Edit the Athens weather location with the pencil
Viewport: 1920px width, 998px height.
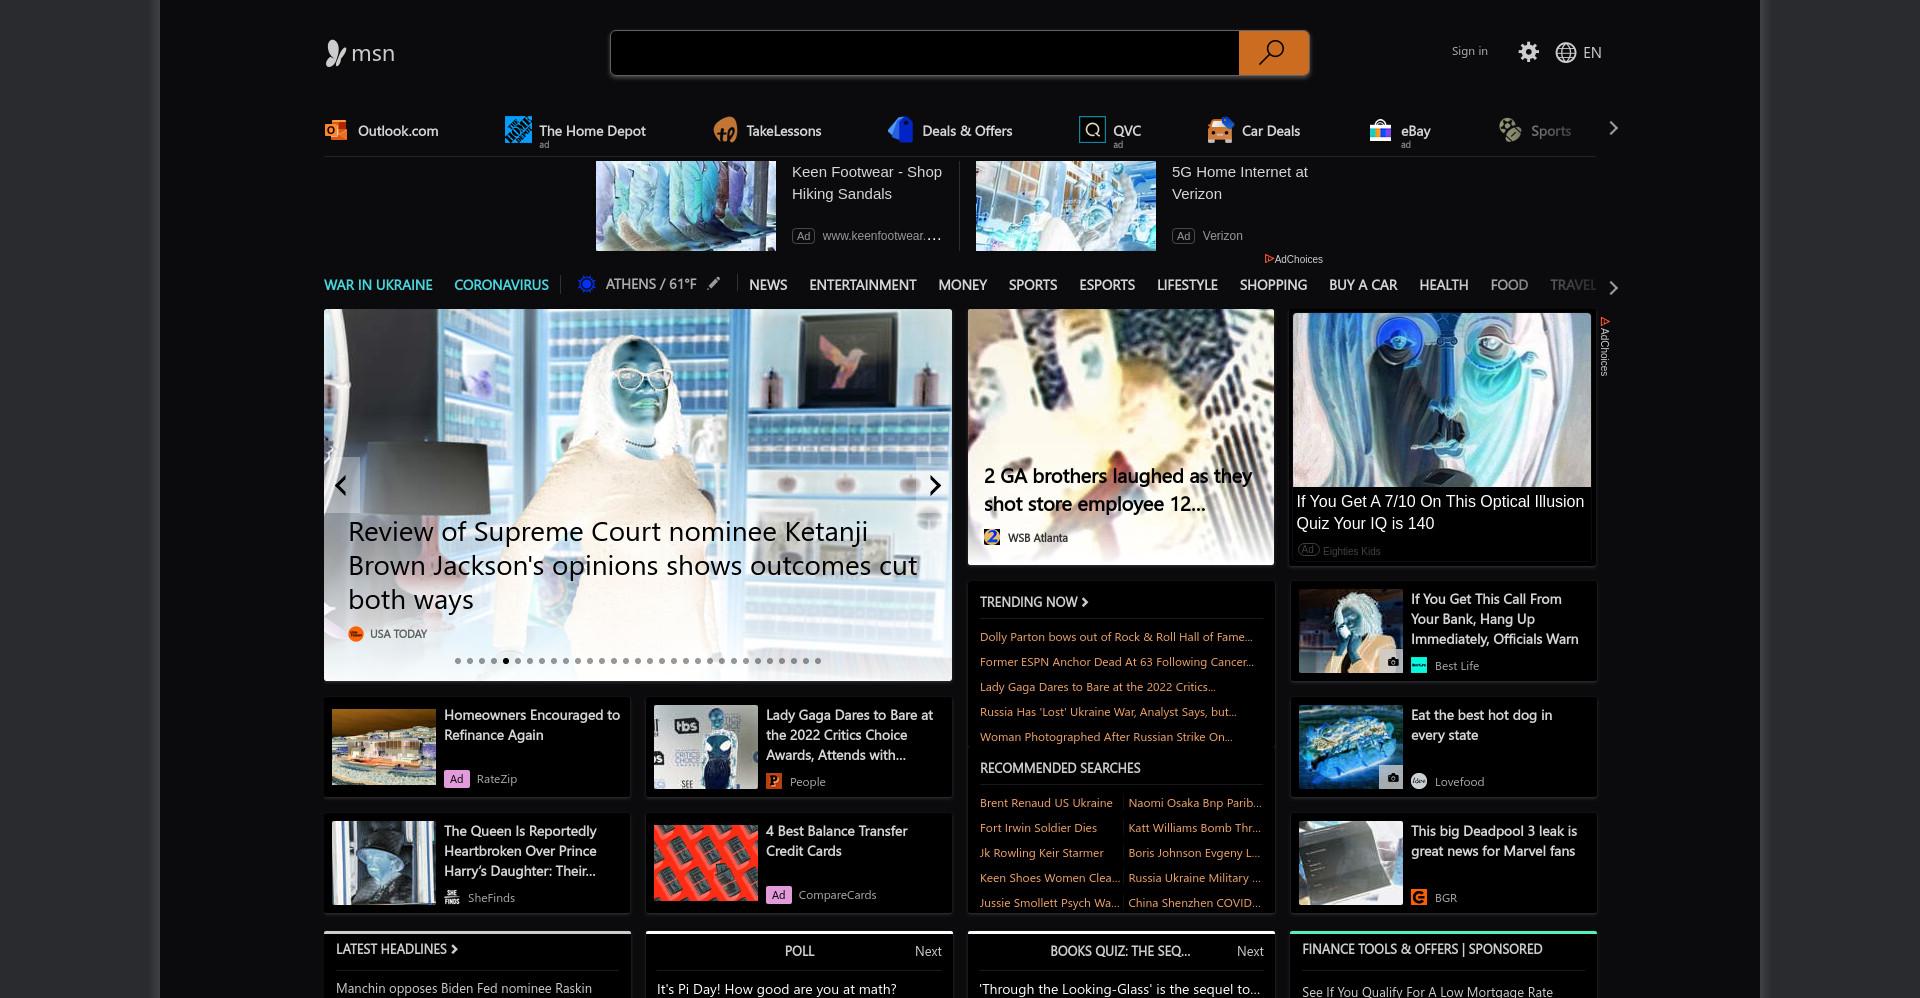pos(713,284)
